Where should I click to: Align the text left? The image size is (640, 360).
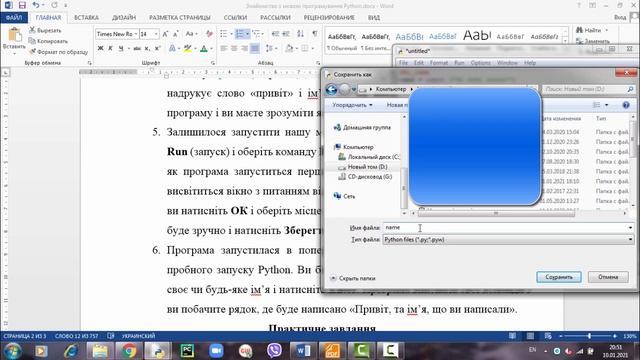click(224, 49)
